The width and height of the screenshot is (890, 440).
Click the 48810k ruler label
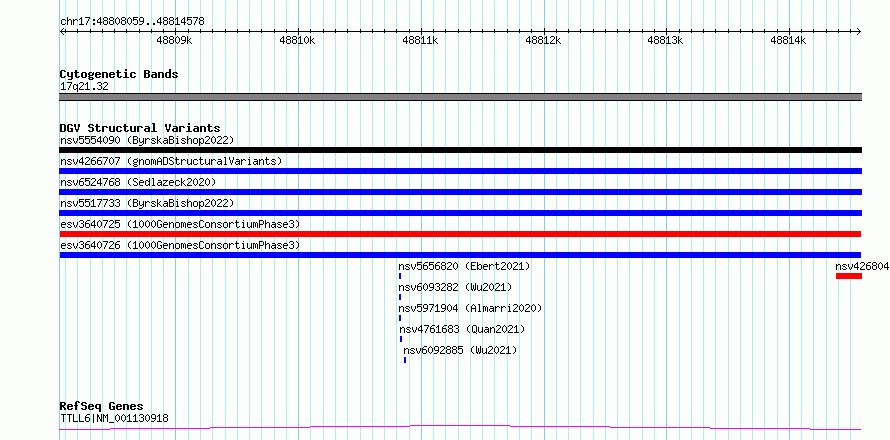tap(297, 40)
